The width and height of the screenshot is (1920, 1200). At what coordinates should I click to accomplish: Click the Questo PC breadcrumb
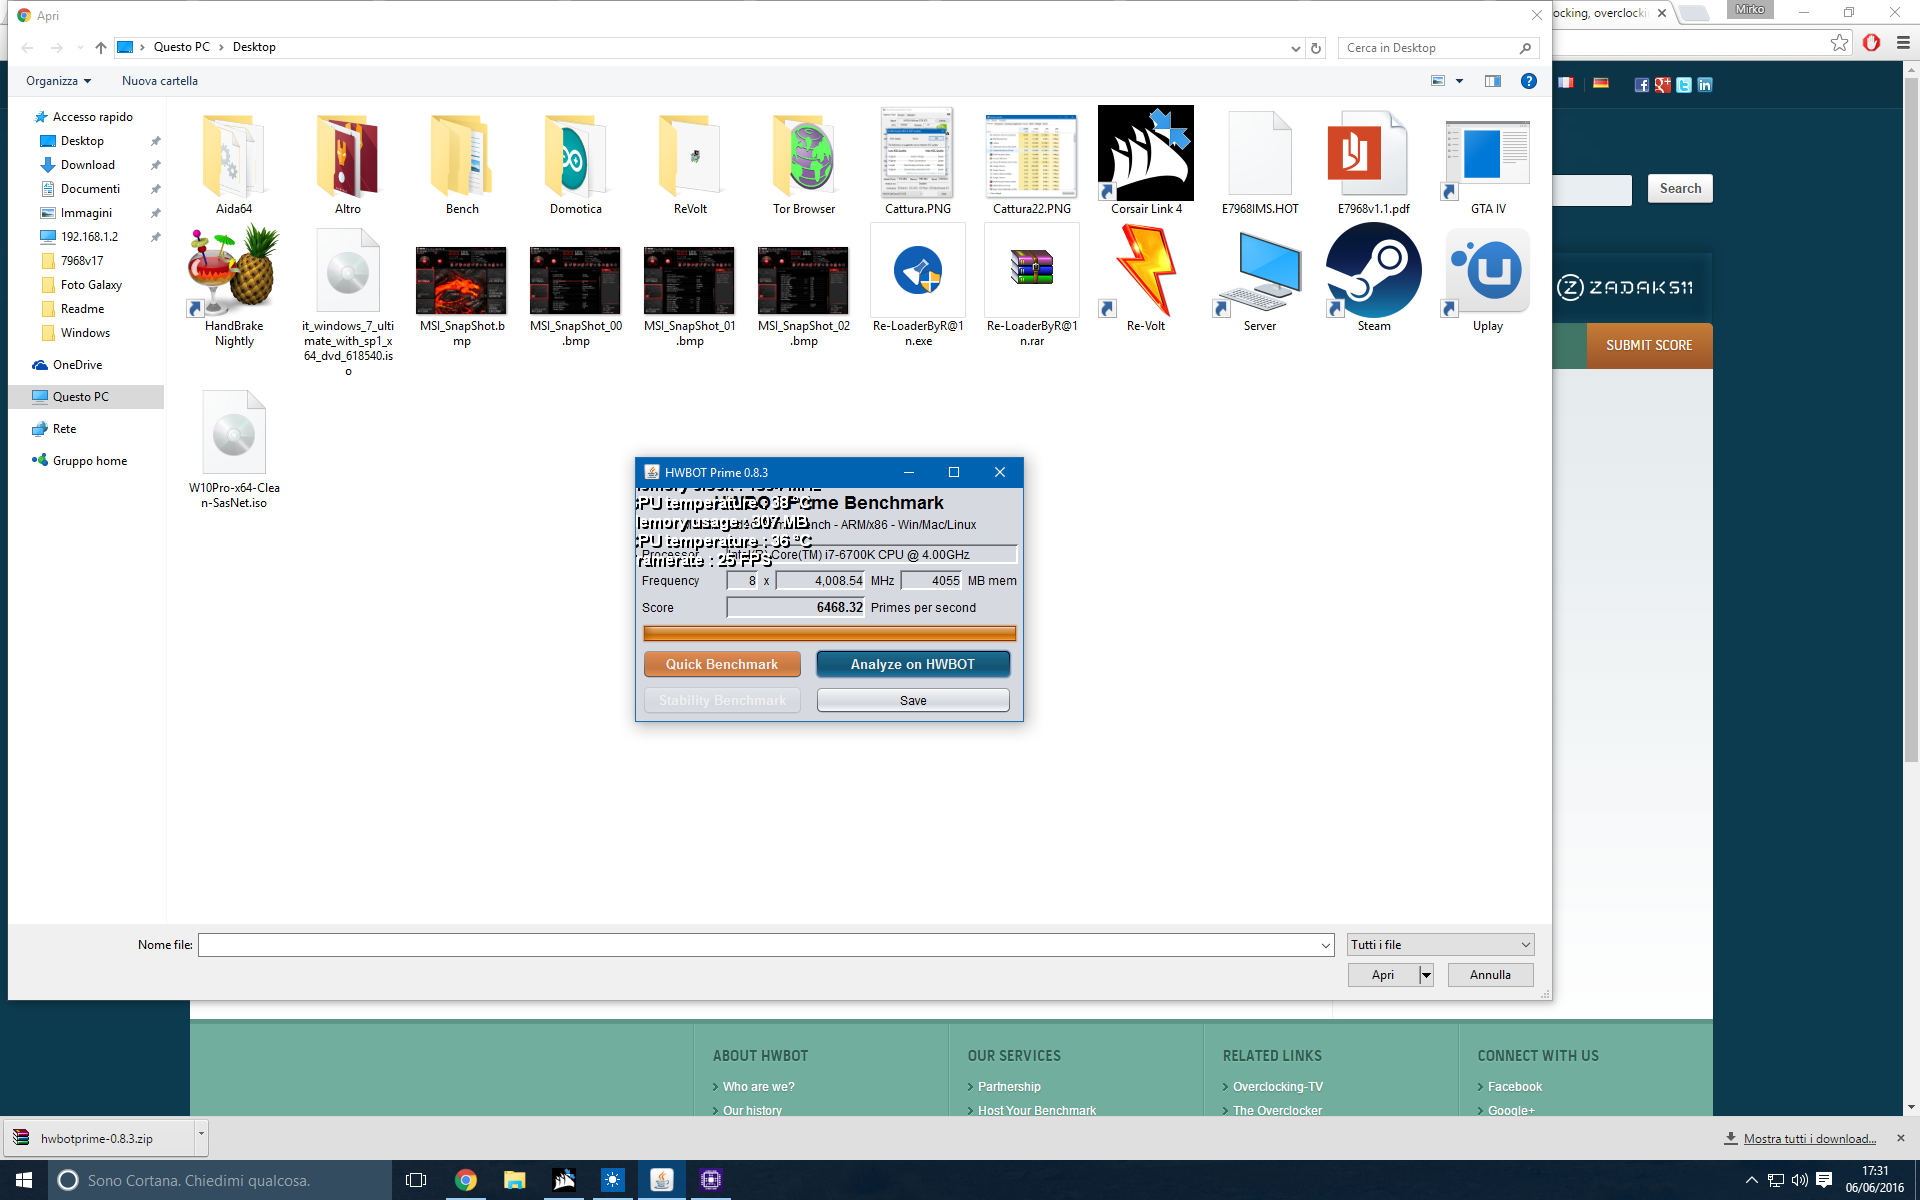(x=181, y=47)
